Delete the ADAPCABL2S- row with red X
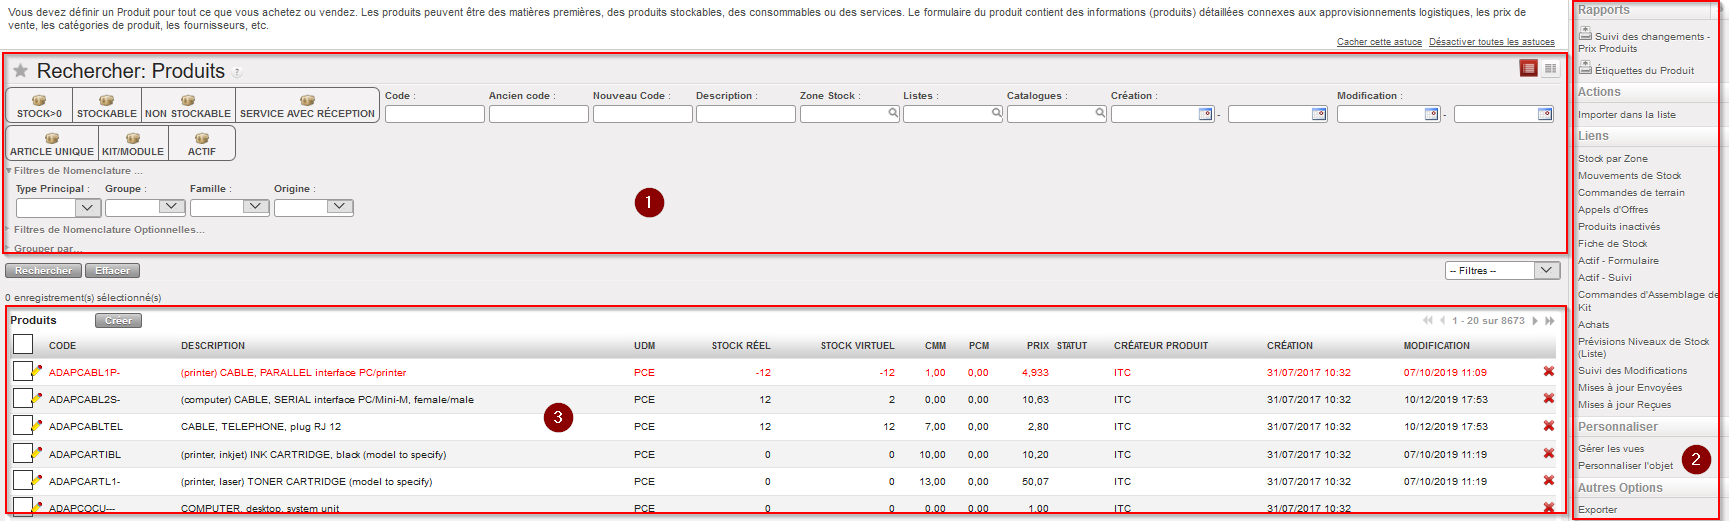 click(x=1548, y=399)
